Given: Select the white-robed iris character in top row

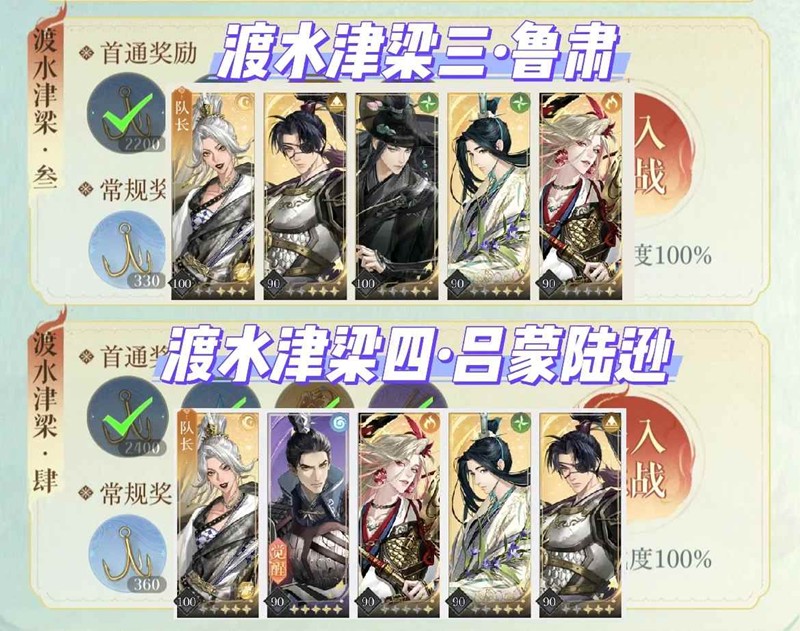Looking at the screenshot, I should [489, 196].
